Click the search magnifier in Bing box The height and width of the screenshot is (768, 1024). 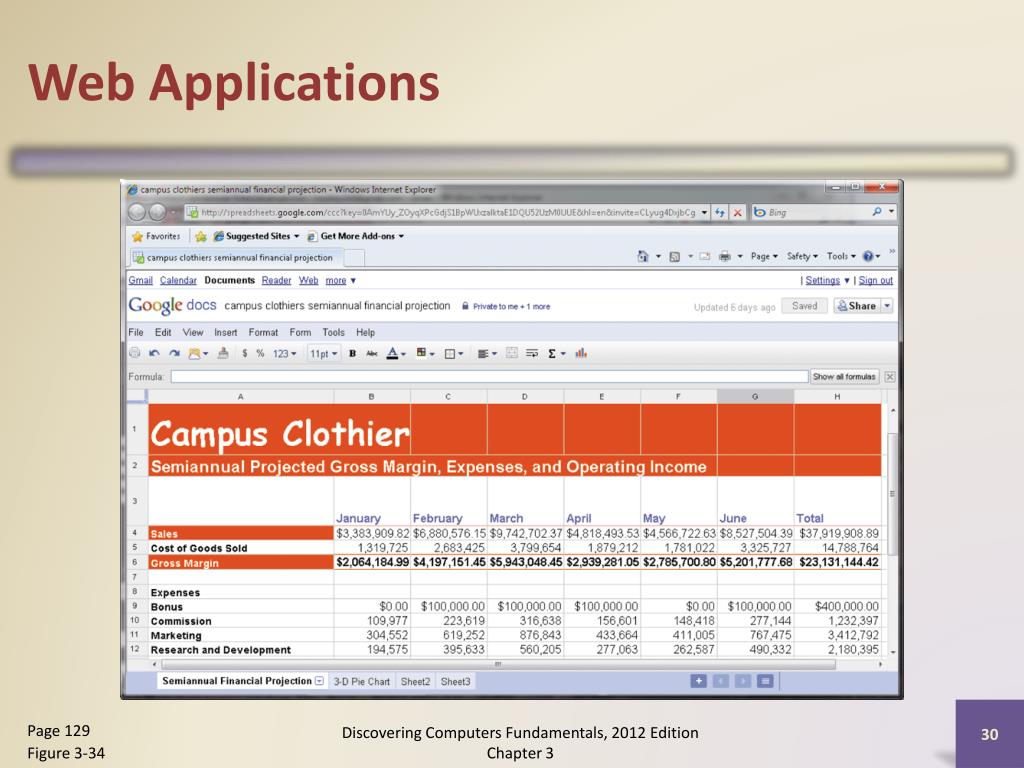(x=877, y=212)
